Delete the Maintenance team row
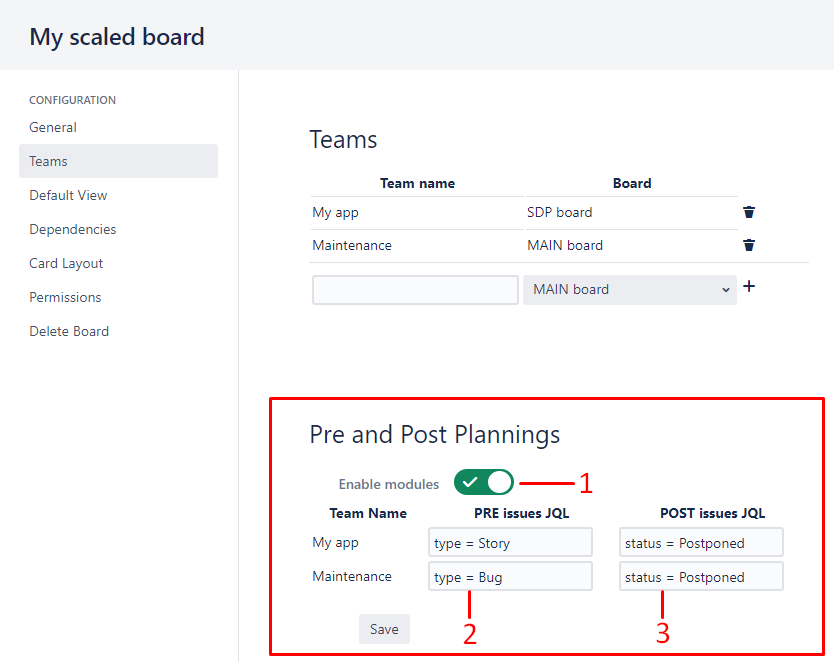 (749, 245)
